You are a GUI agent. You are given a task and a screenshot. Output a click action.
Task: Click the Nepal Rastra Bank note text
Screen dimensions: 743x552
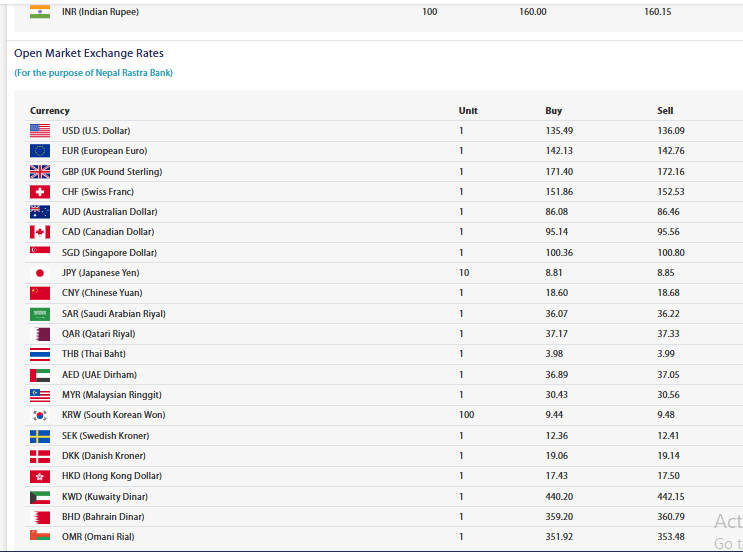(93, 73)
